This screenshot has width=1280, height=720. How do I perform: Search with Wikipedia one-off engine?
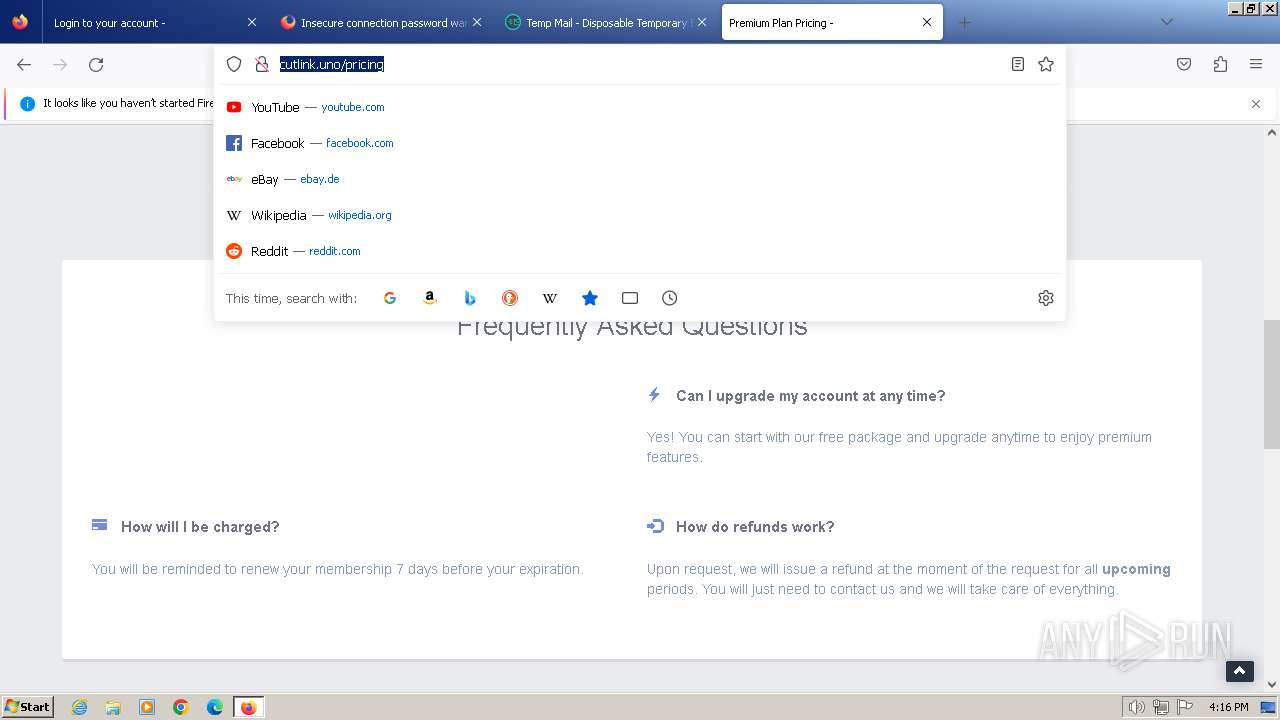tap(550, 298)
